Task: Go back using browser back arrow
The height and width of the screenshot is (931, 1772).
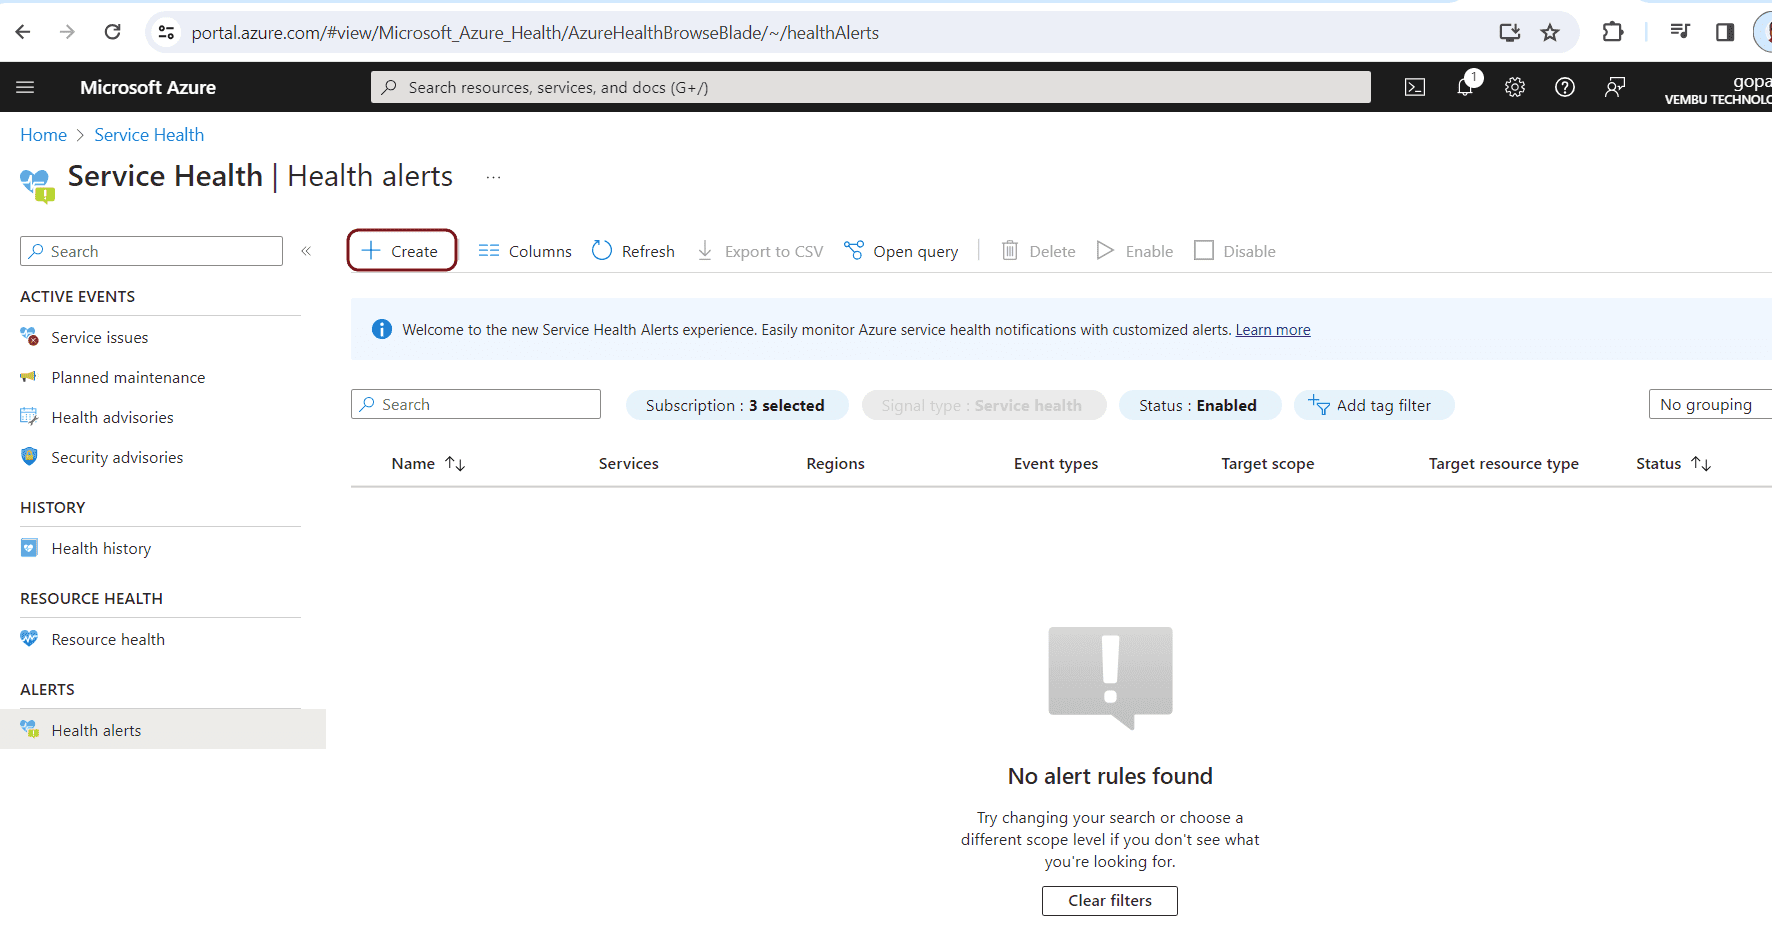Action: point(23,32)
